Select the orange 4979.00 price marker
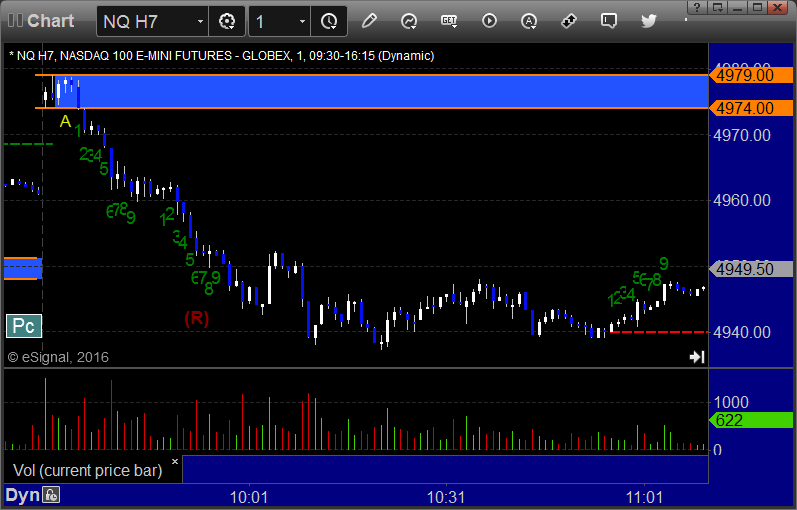The height and width of the screenshot is (510, 797). (751, 75)
